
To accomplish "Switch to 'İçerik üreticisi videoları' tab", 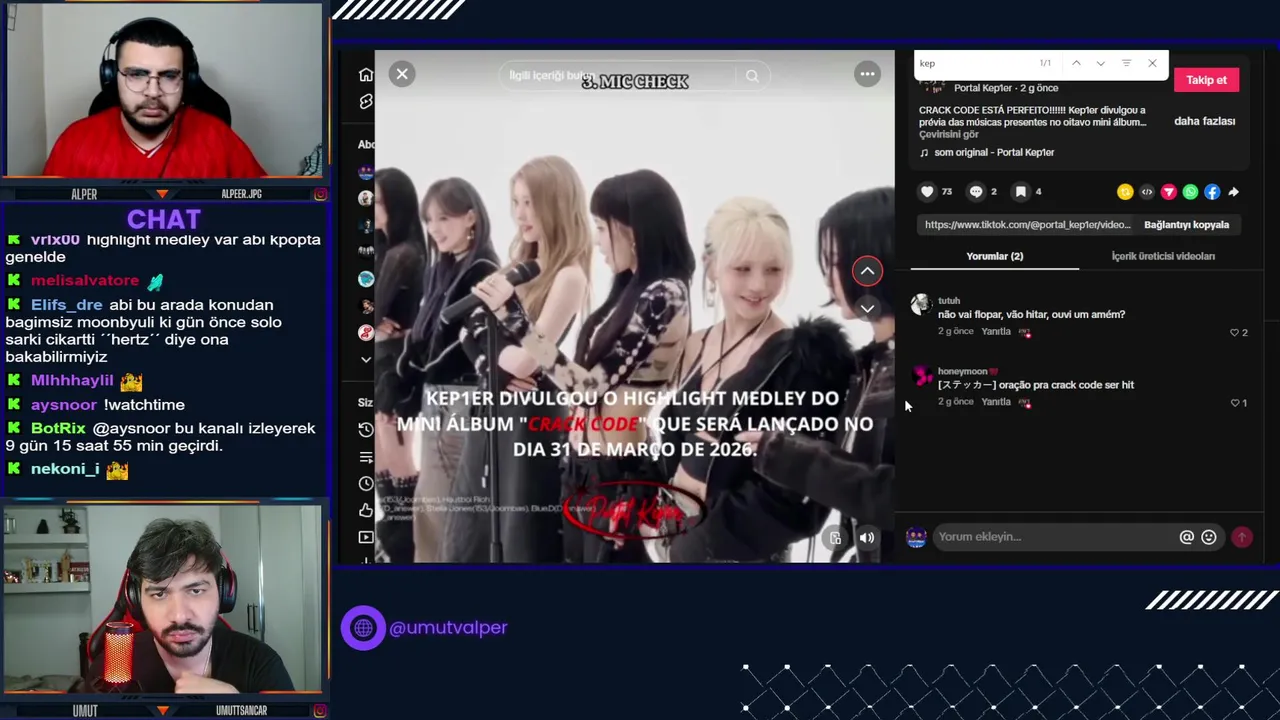I will coord(1163,256).
